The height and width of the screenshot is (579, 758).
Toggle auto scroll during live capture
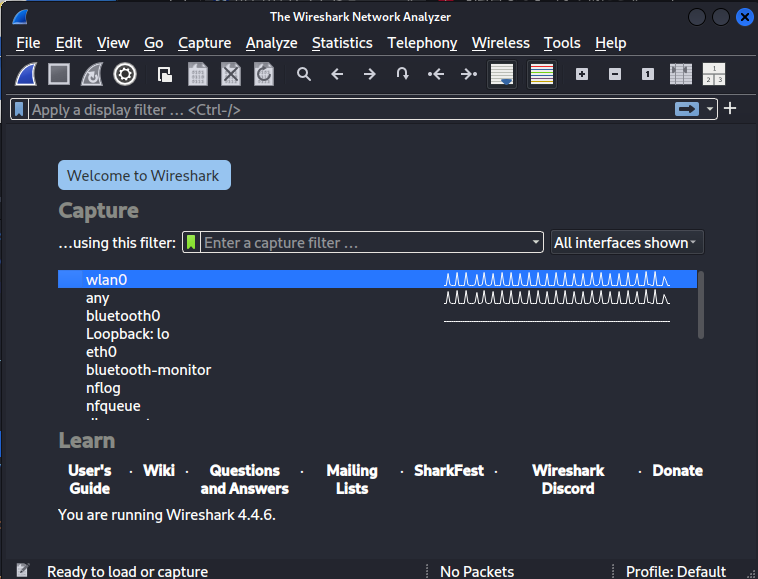502,74
